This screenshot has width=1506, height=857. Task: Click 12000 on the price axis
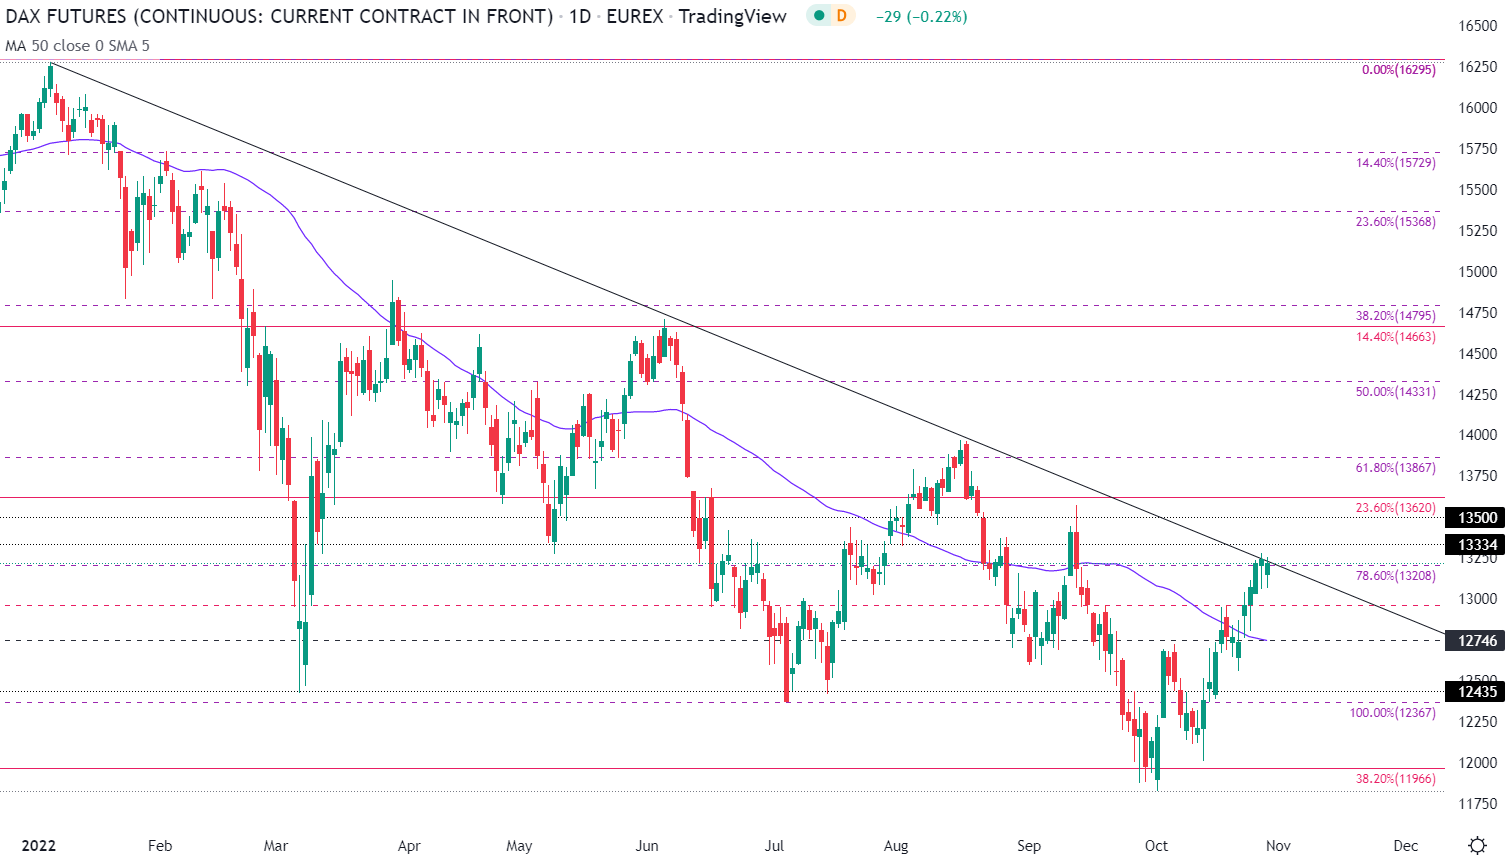[x=1477, y=763]
